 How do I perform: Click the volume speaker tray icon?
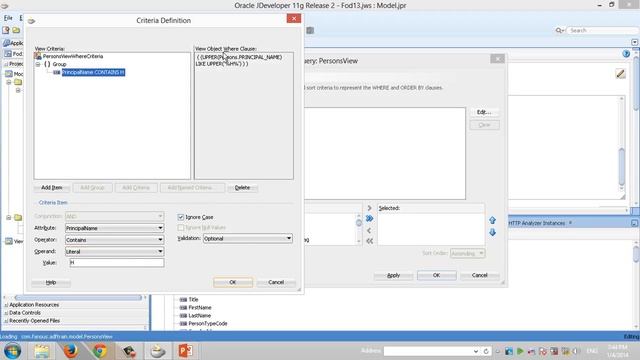pos(576,351)
